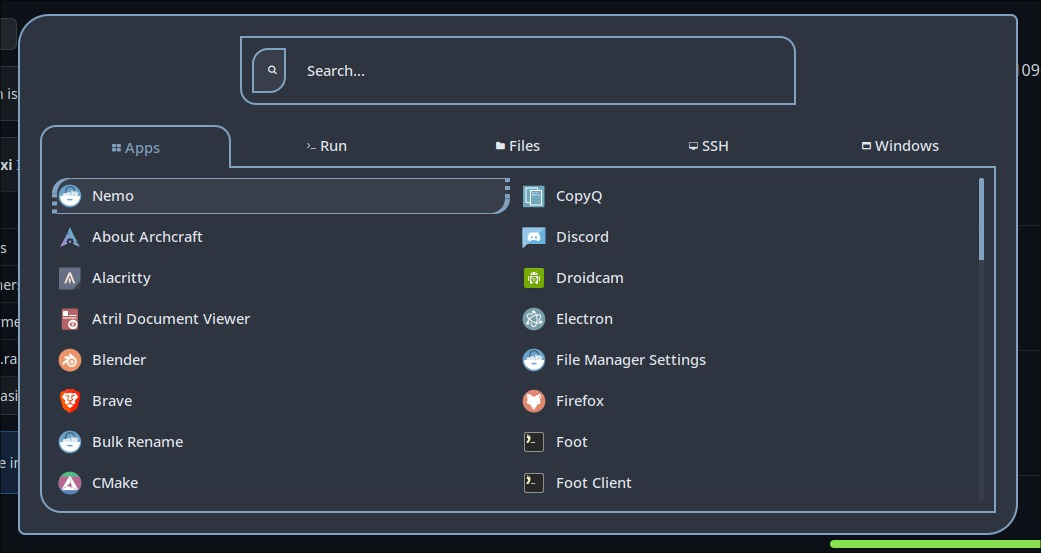Image resolution: width=1041 pixels, height=553 pixels.
Task: Switch to the Run tab
Action: (326, 146)
